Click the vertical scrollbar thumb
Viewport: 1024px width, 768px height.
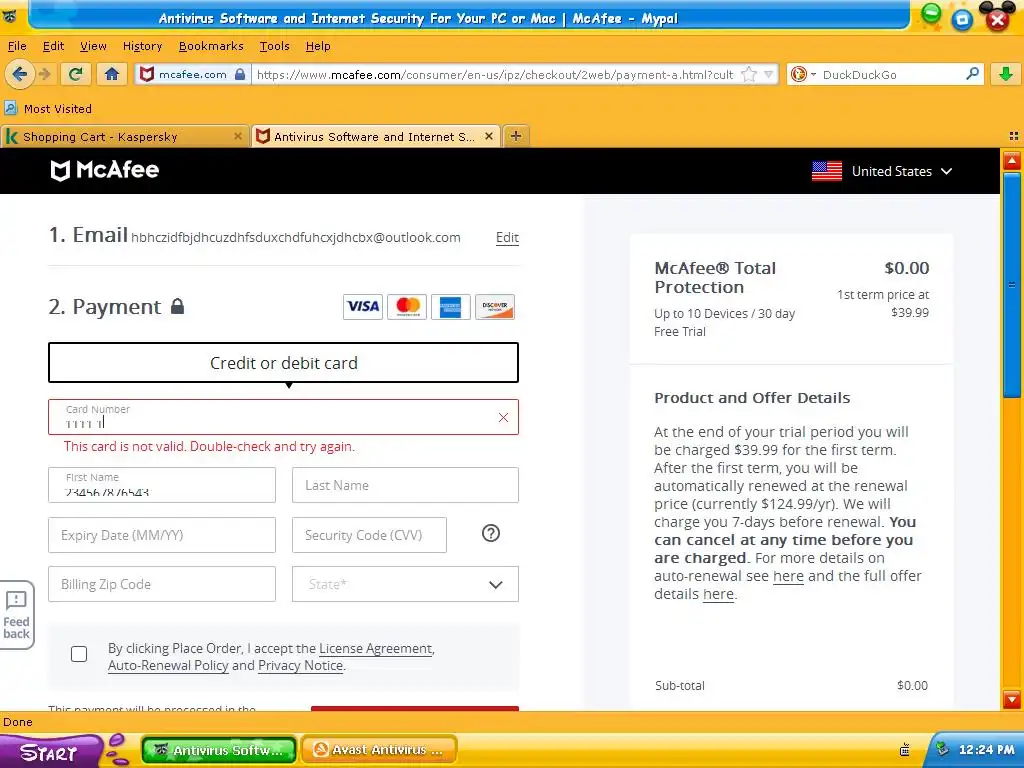pyautogui.click(x=1012, y=285)
